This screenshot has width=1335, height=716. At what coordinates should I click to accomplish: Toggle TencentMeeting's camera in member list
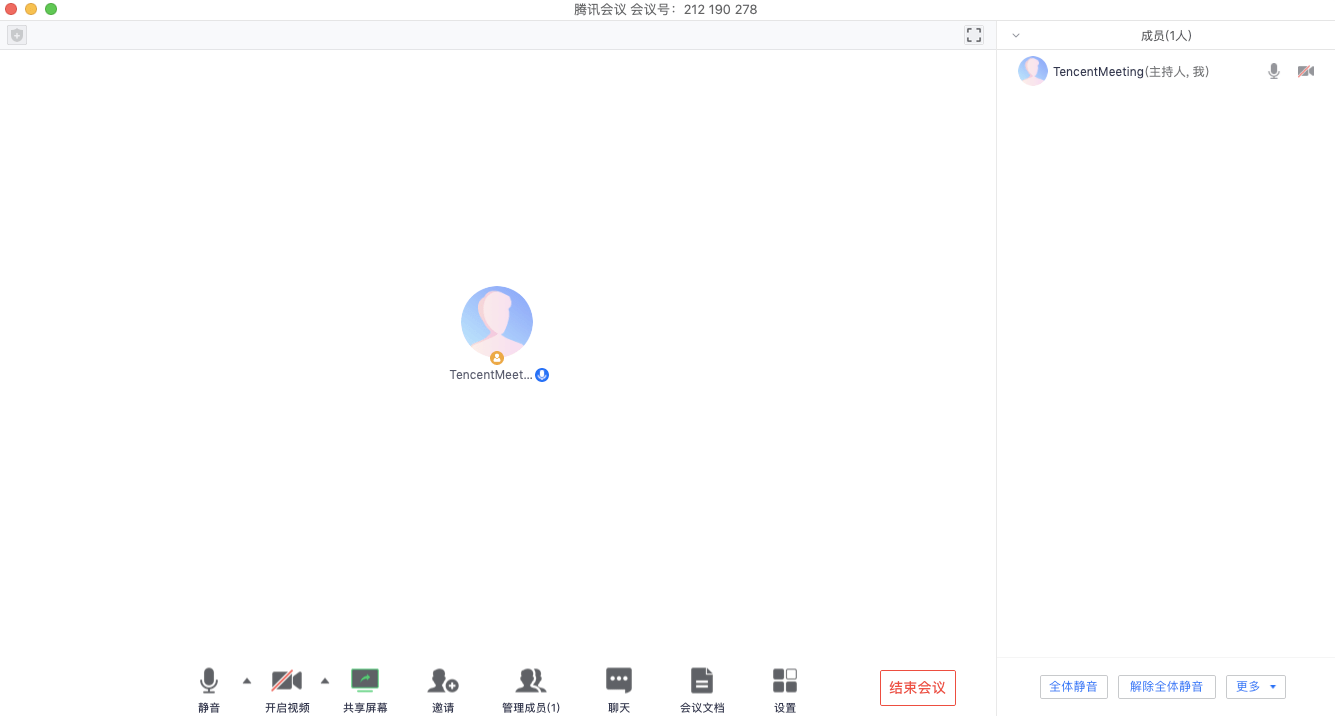1306,72
